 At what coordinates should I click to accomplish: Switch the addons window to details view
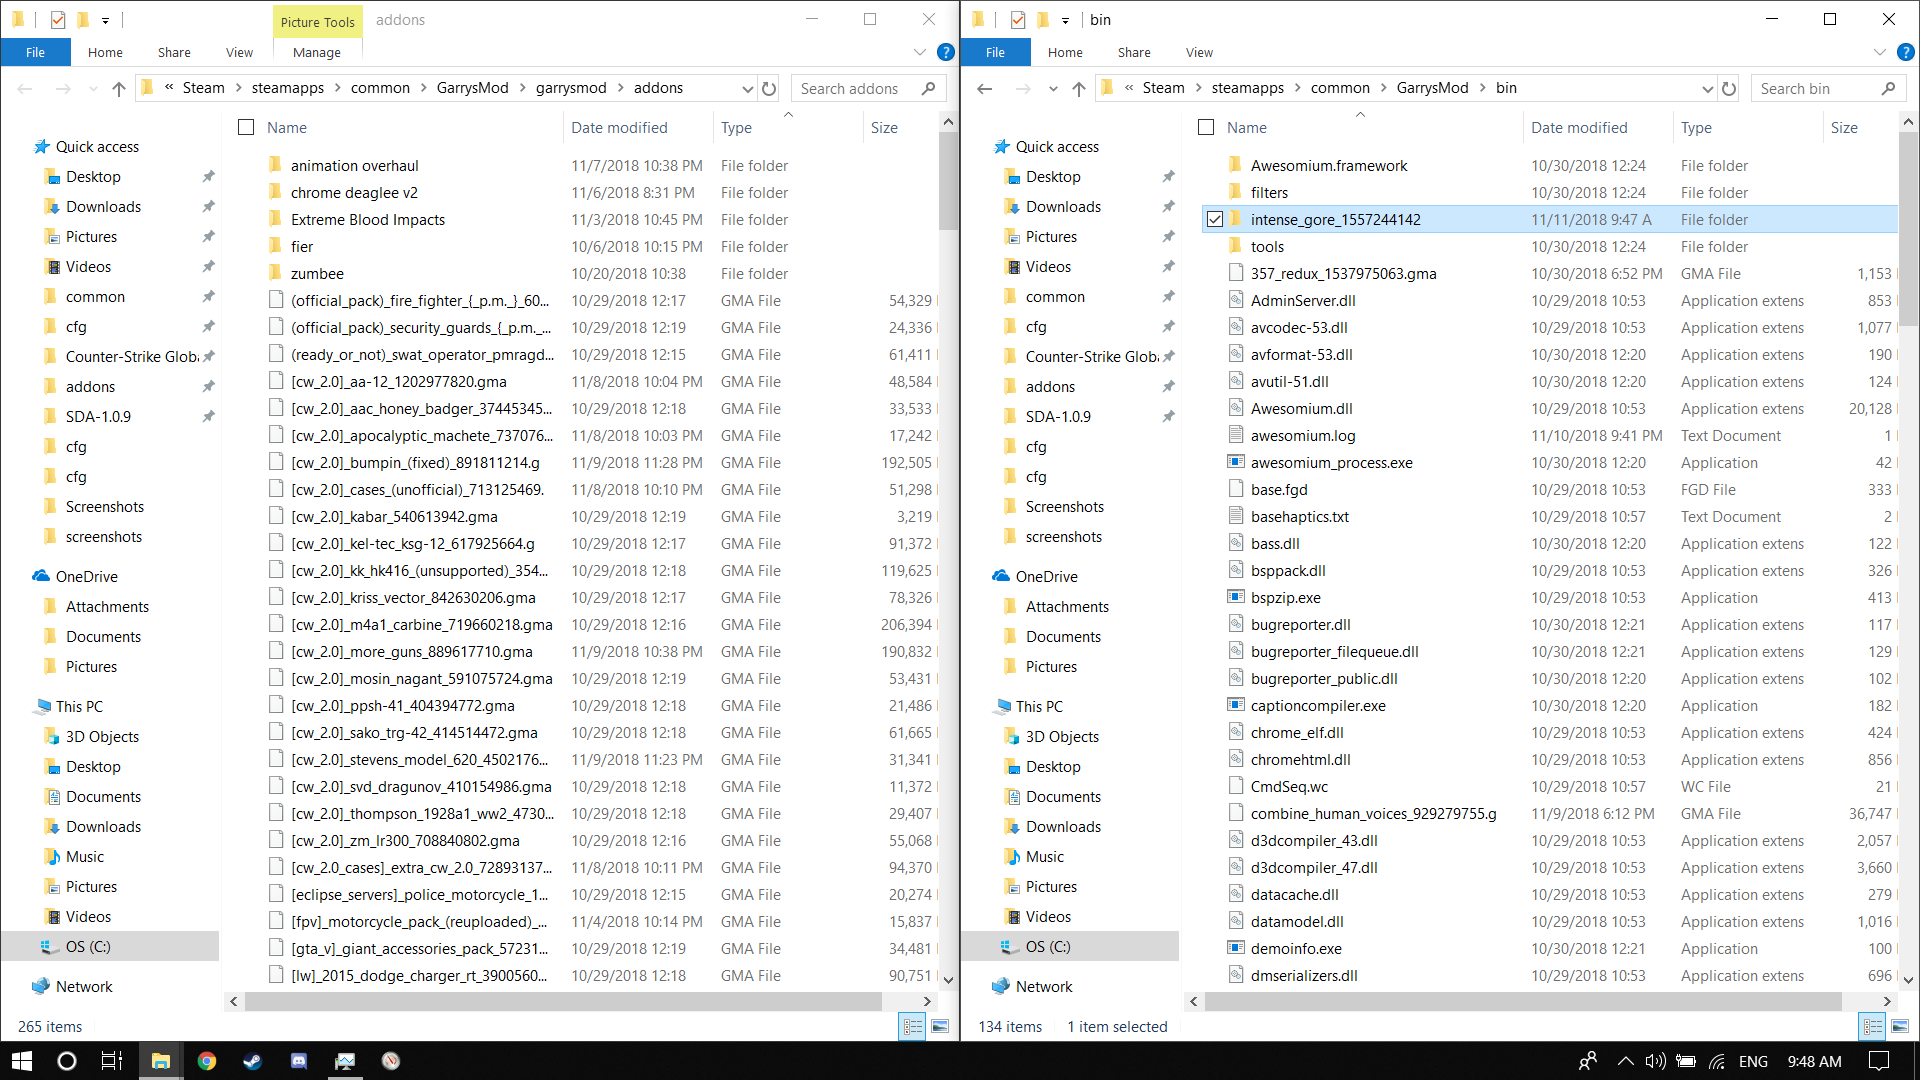pos(912,1026)
